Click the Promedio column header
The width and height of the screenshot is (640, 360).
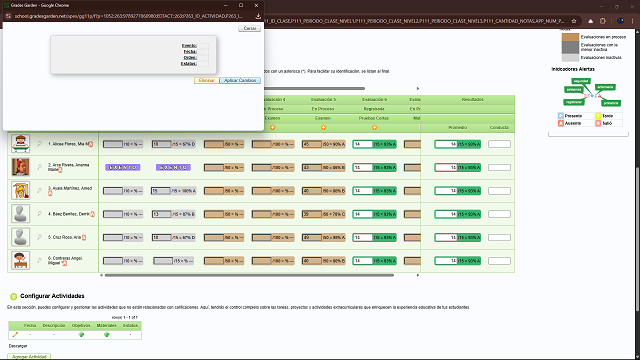pos(457,127)
